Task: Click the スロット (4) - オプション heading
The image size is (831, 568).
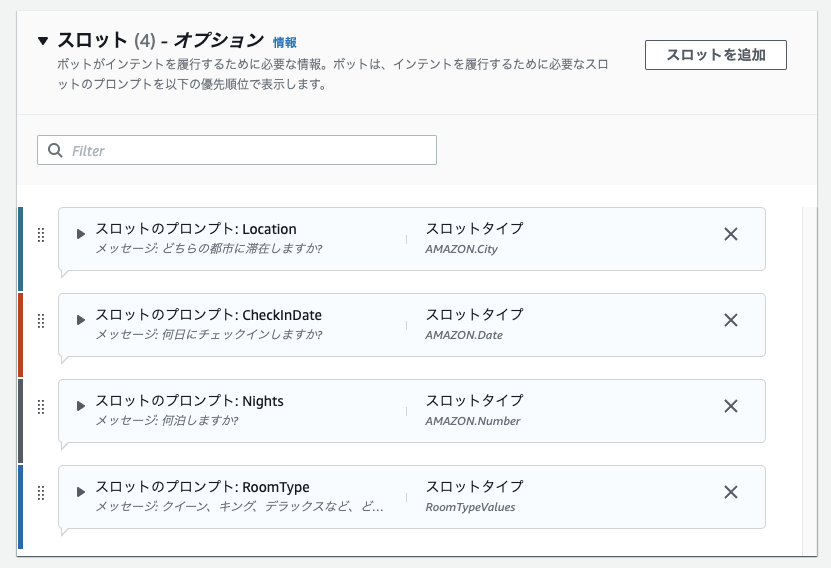Action: (x=161, y=40)
